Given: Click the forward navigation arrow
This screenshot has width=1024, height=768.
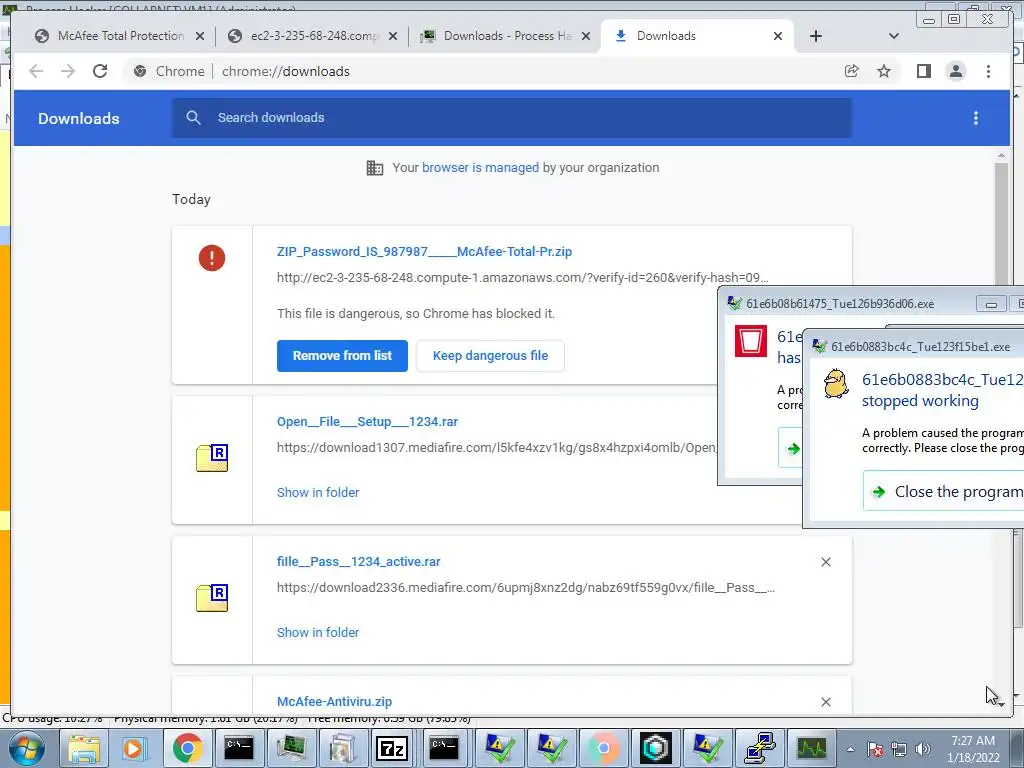Looking at the screenshot, I should point(68,71).
